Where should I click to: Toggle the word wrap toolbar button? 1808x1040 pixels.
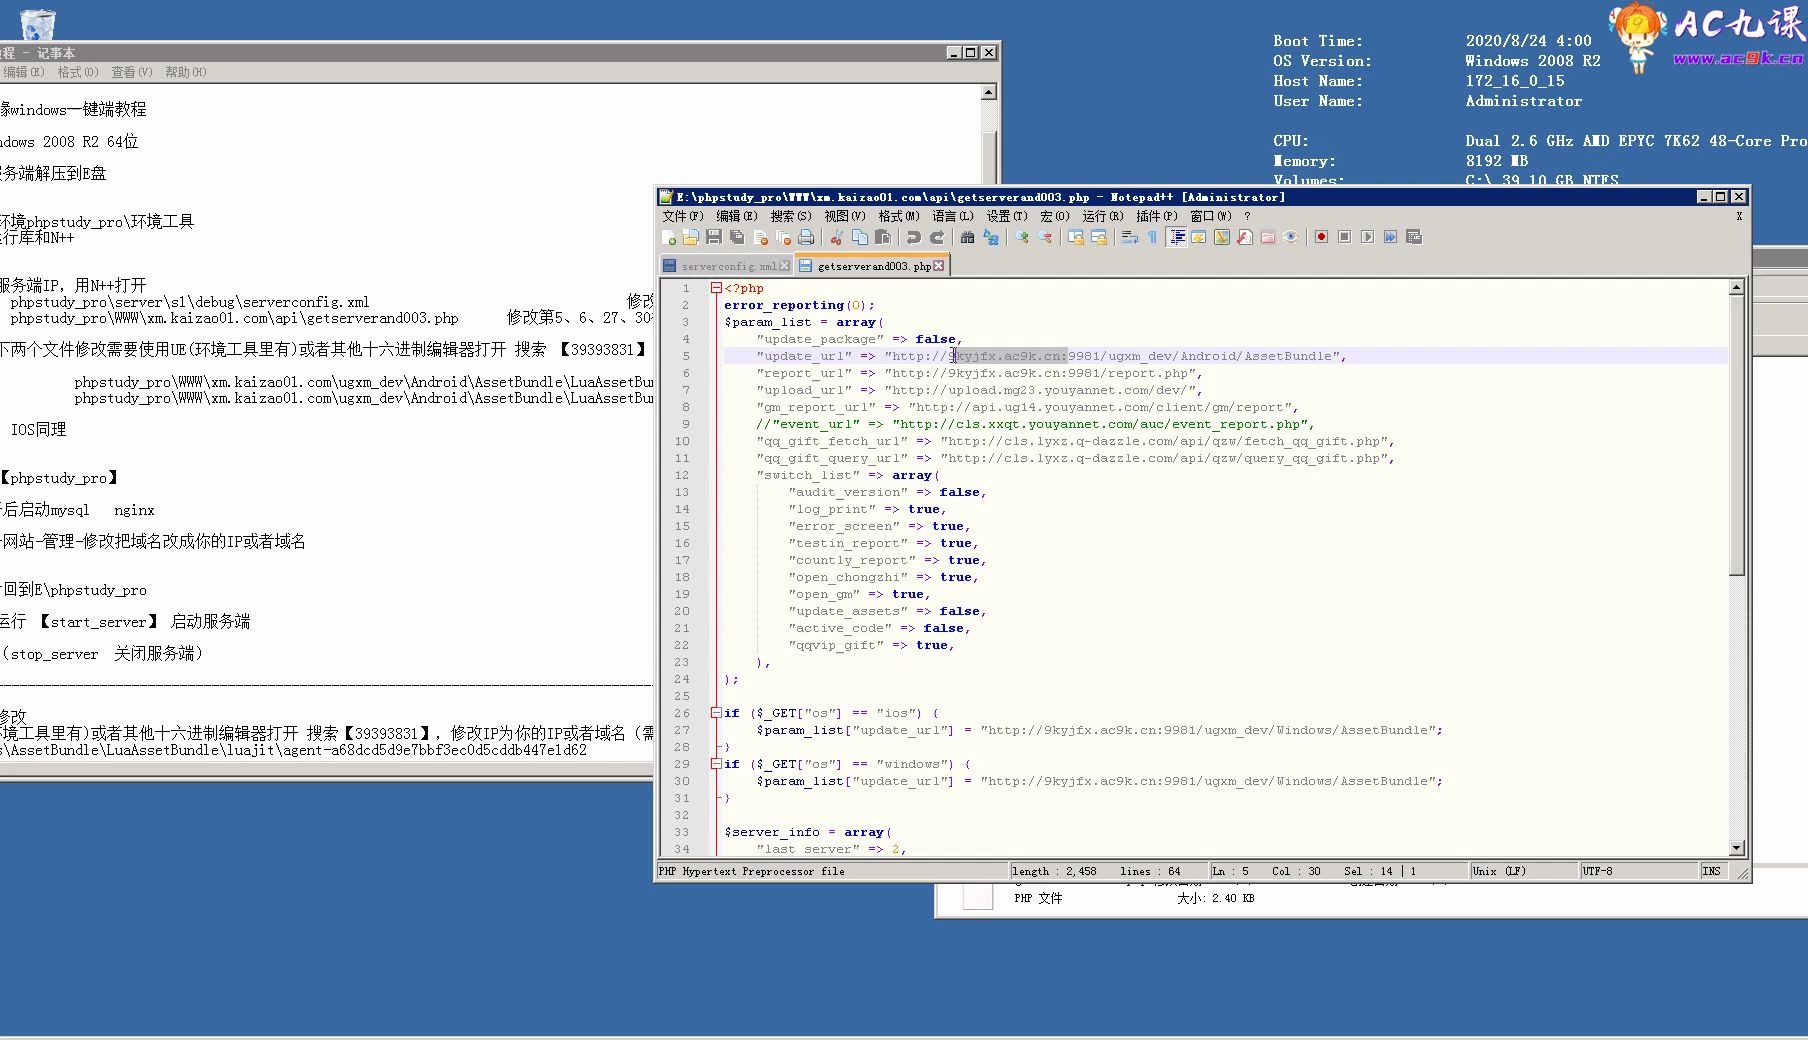tap(1129, 237)
